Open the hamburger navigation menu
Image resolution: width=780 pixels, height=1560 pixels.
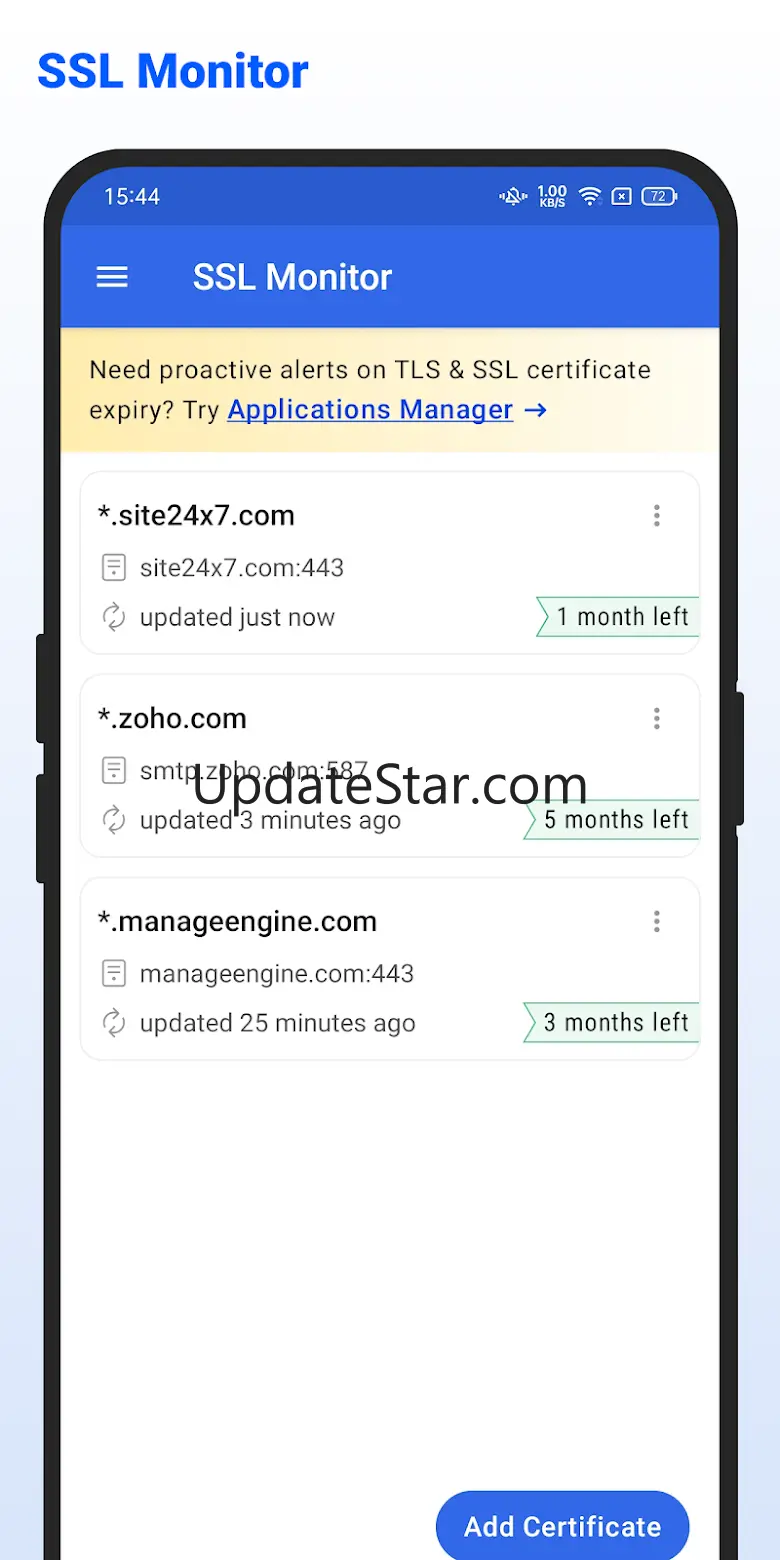[x=112, y=277]
